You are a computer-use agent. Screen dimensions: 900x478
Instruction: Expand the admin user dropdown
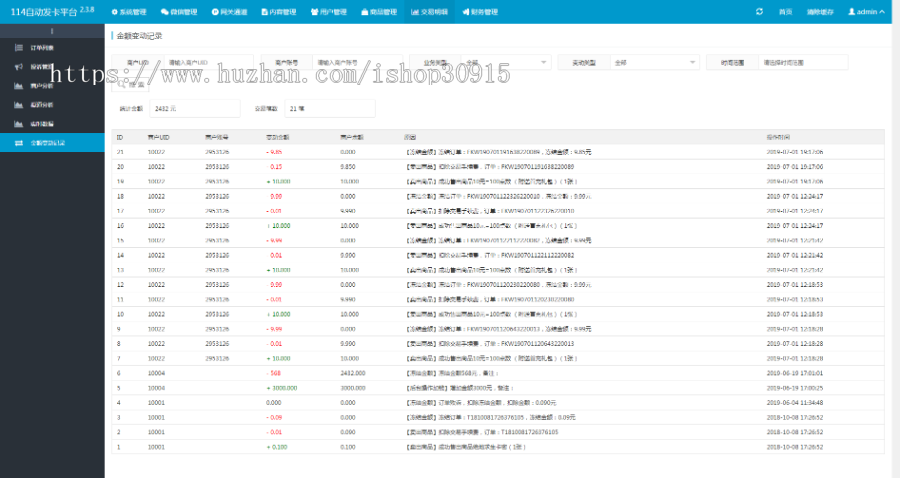point(866,12)
